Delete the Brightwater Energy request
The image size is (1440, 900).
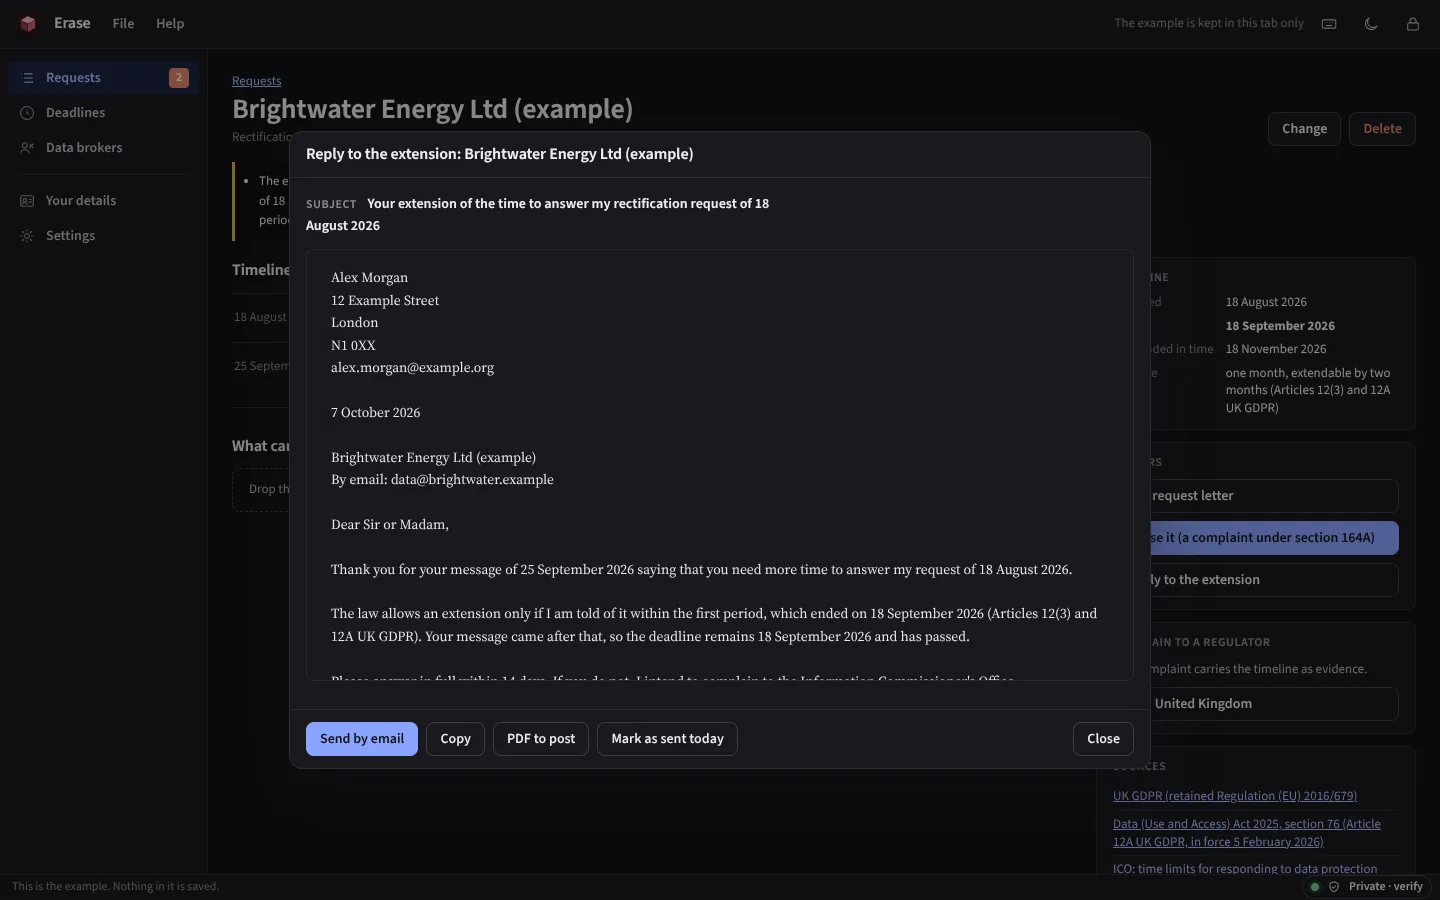pos(1382,129)
